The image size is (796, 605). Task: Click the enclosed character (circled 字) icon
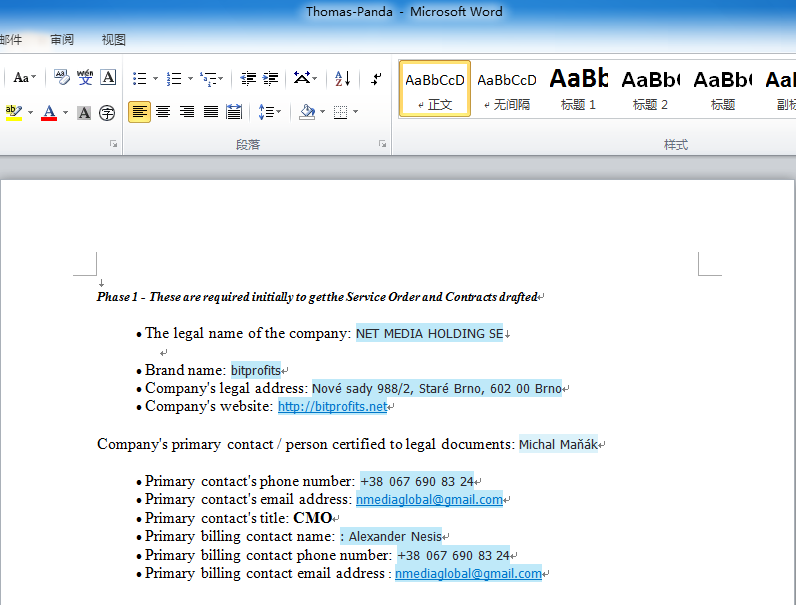(107, 112)
